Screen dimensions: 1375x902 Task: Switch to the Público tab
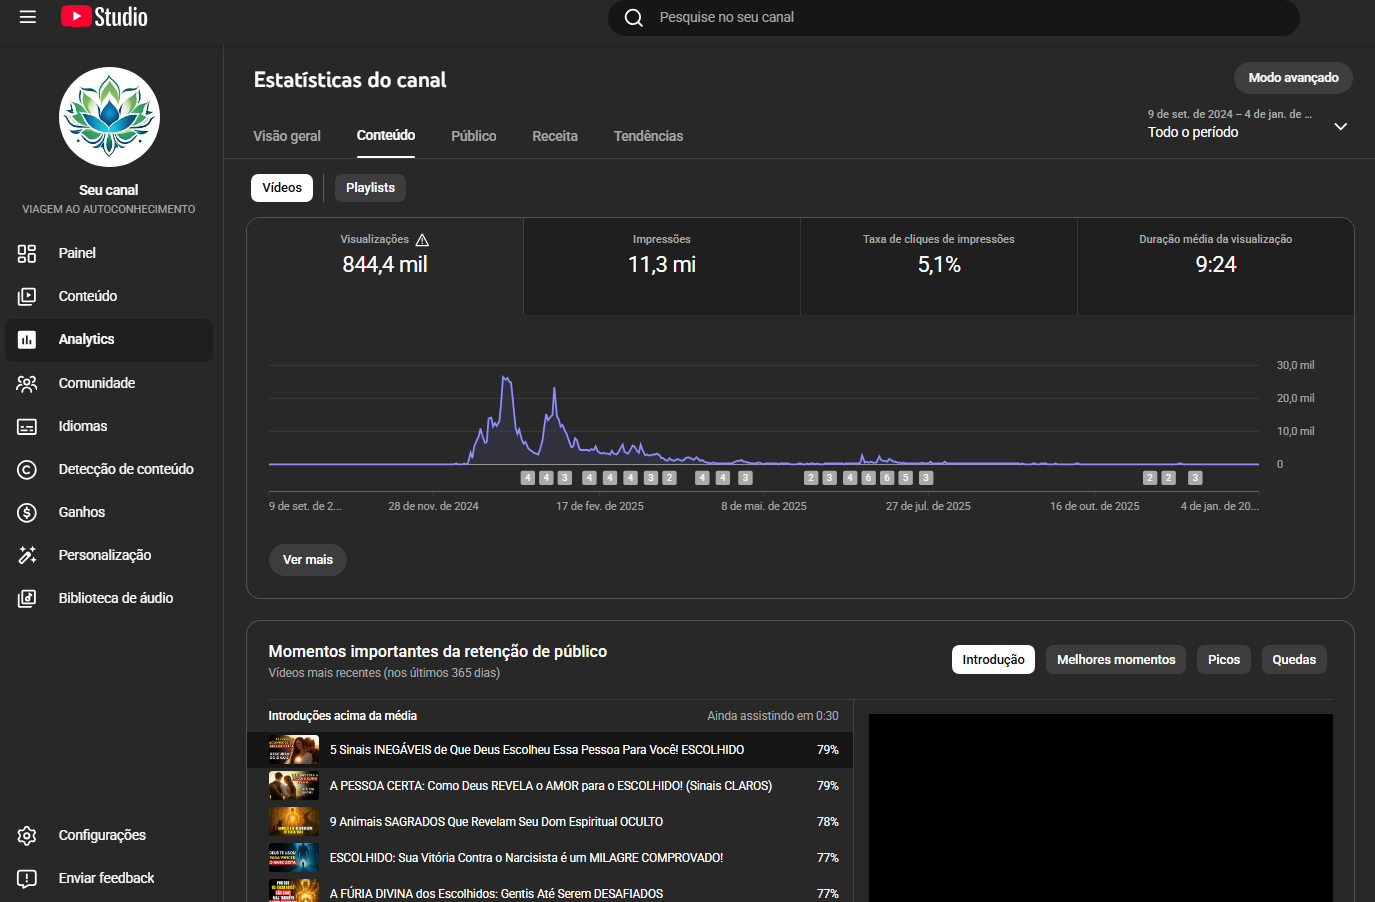pos(474,136)
